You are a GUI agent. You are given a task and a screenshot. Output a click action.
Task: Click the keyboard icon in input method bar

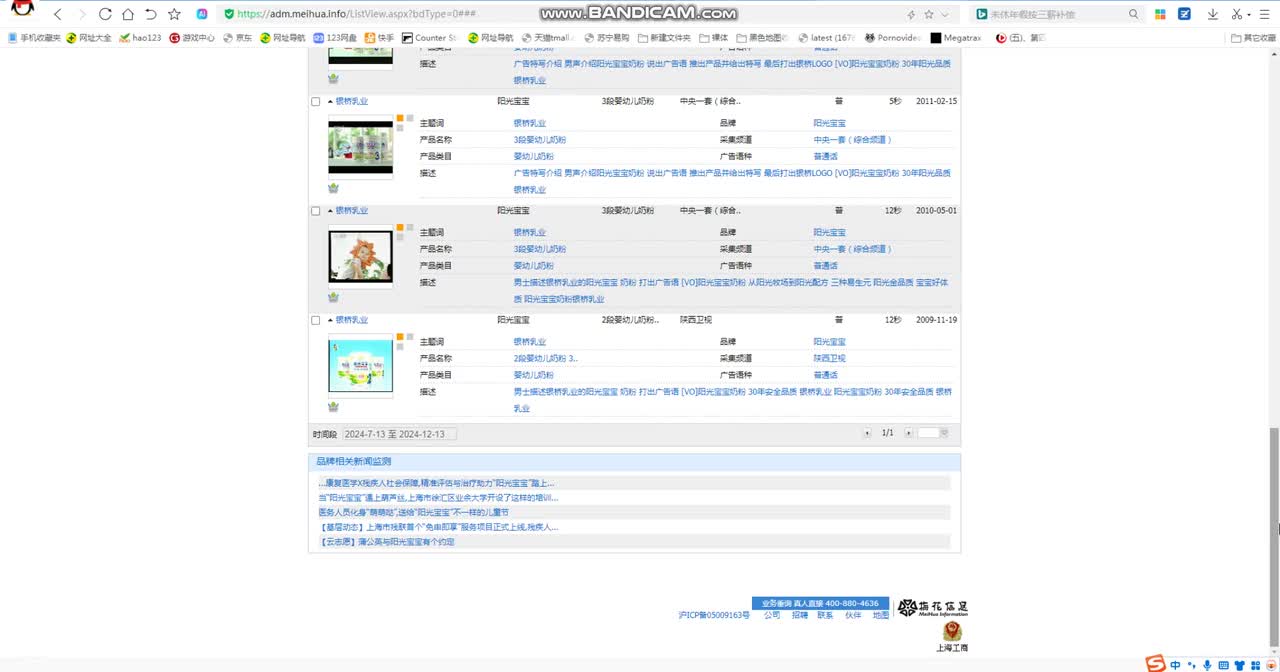(1223, 665)
